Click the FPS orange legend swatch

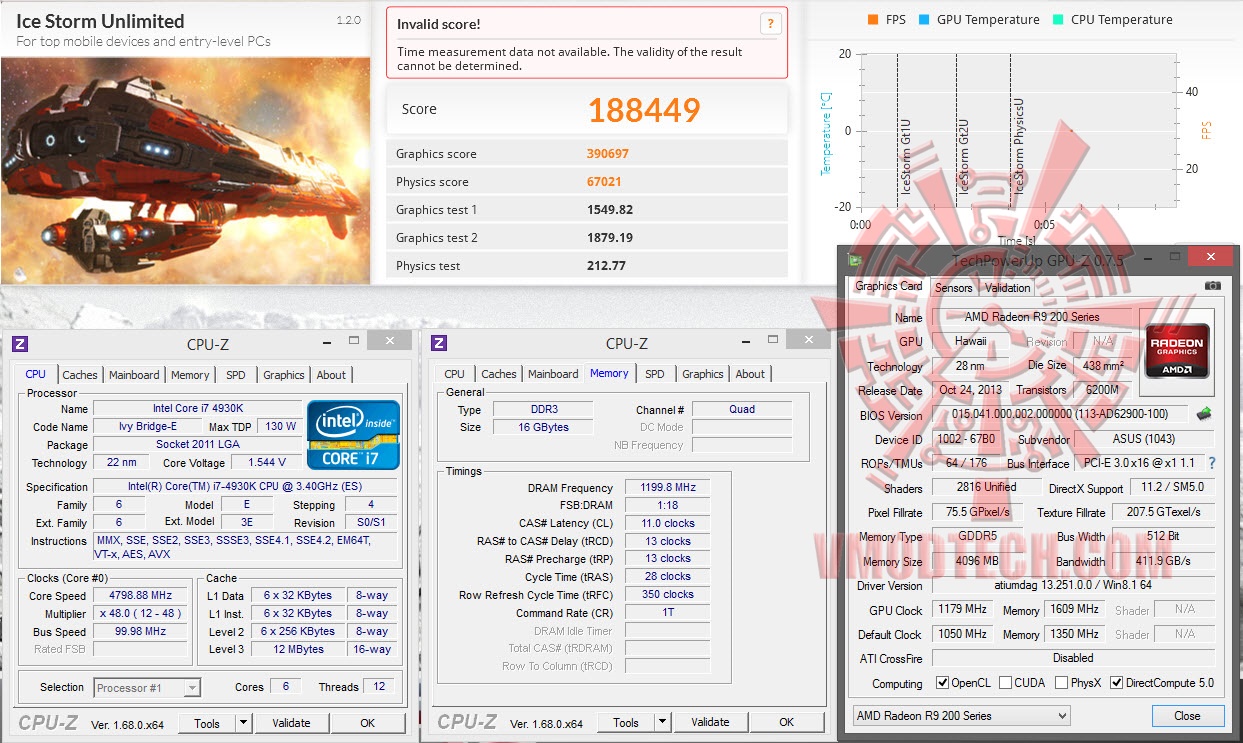coord(874,20)
